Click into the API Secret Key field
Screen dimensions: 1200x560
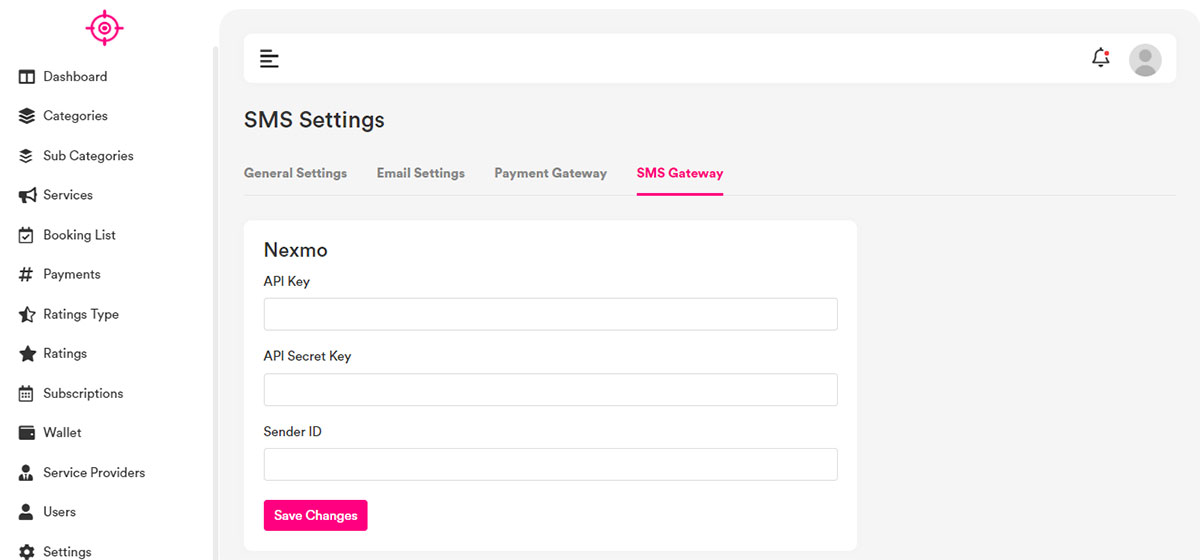coord(550,390)
